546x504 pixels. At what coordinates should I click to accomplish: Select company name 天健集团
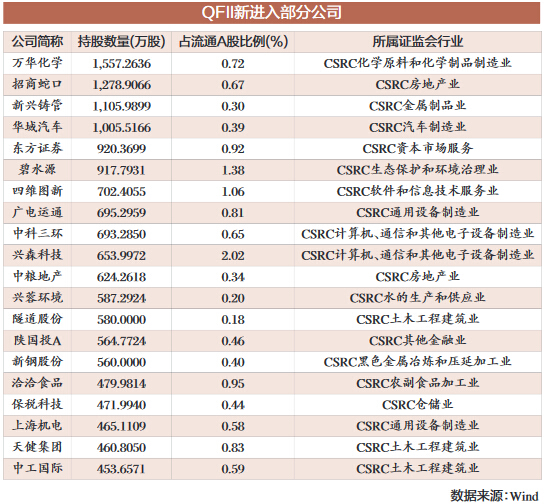(37, 447)
